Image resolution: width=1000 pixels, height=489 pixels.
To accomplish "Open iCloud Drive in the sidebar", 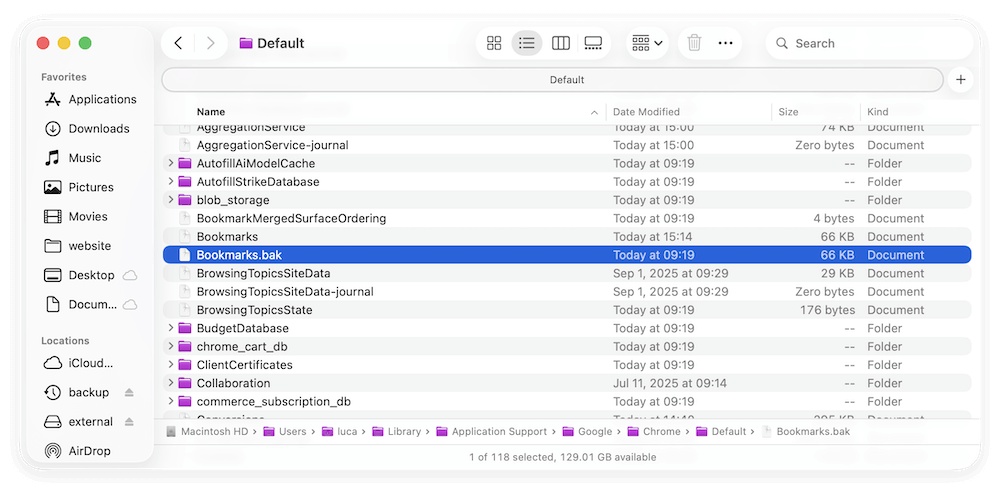I will tap(78, 363).
